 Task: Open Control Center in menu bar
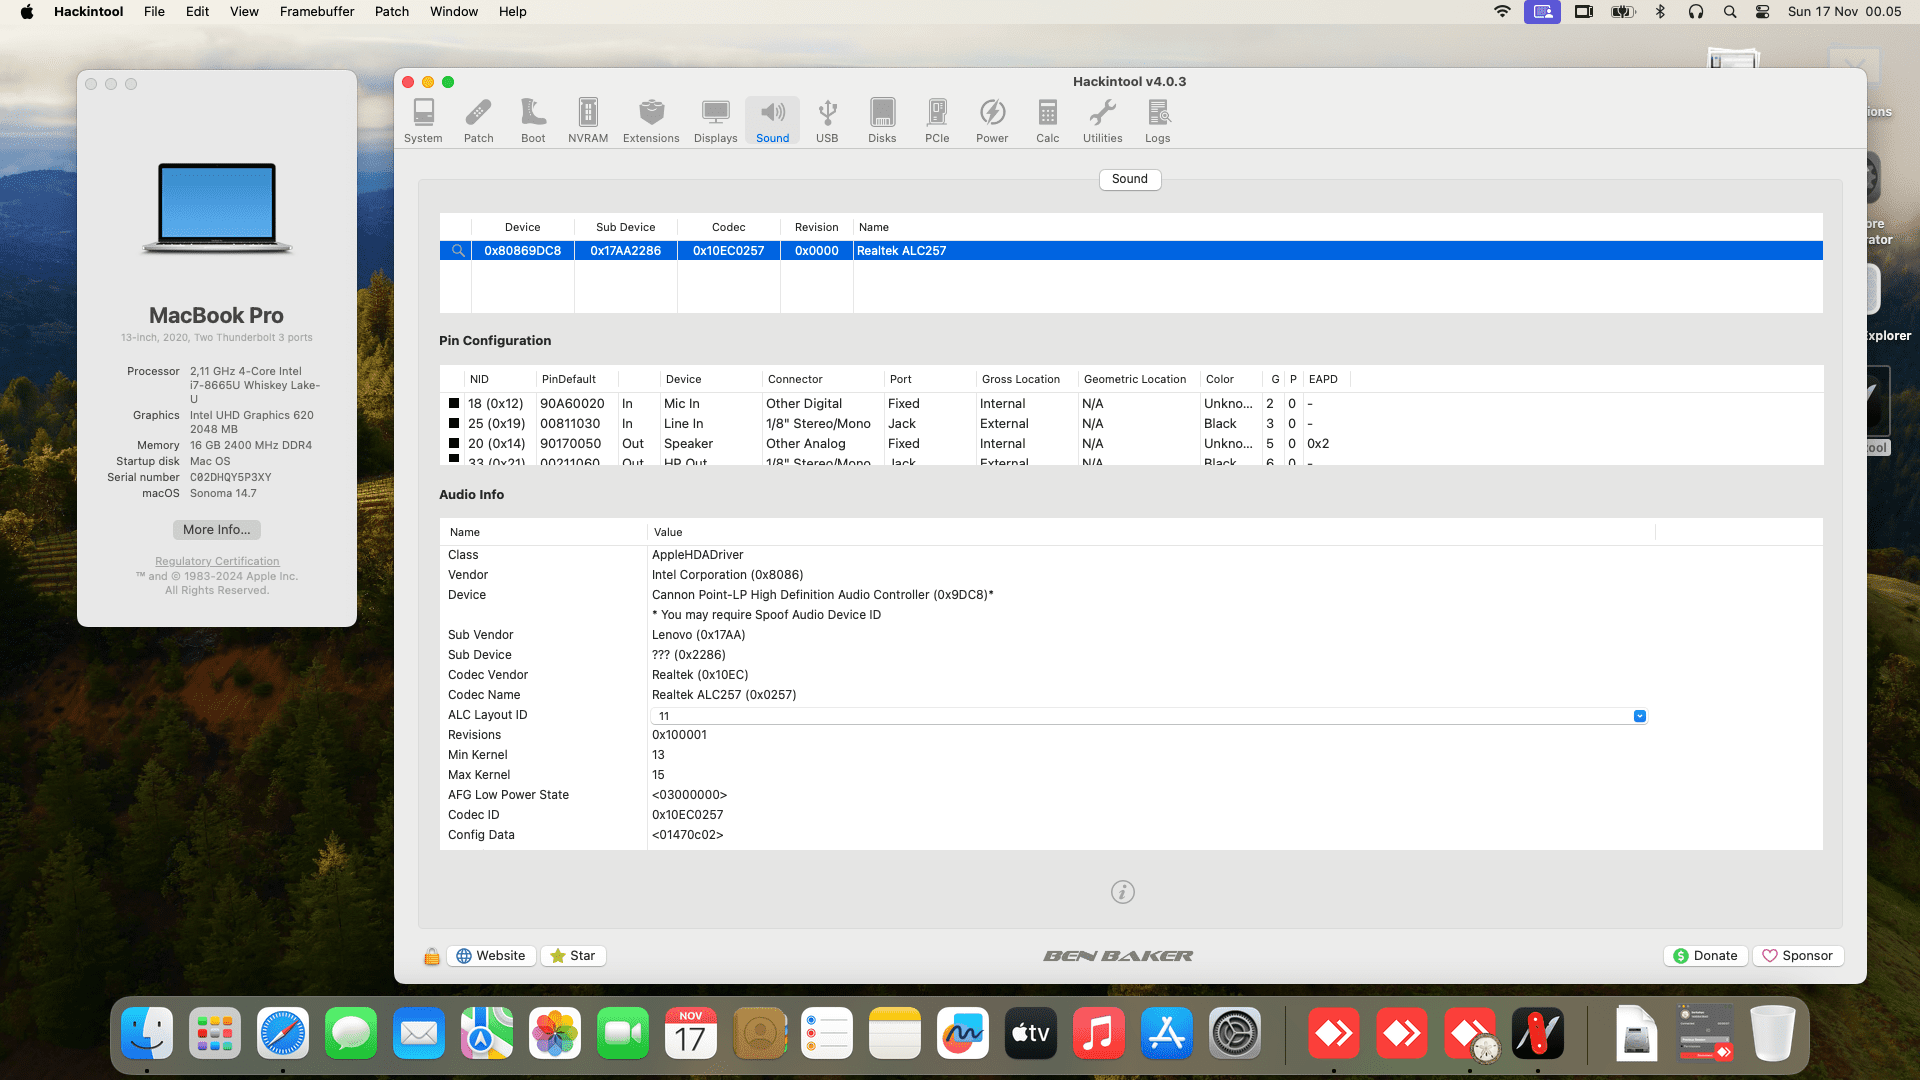[1763, 12]
